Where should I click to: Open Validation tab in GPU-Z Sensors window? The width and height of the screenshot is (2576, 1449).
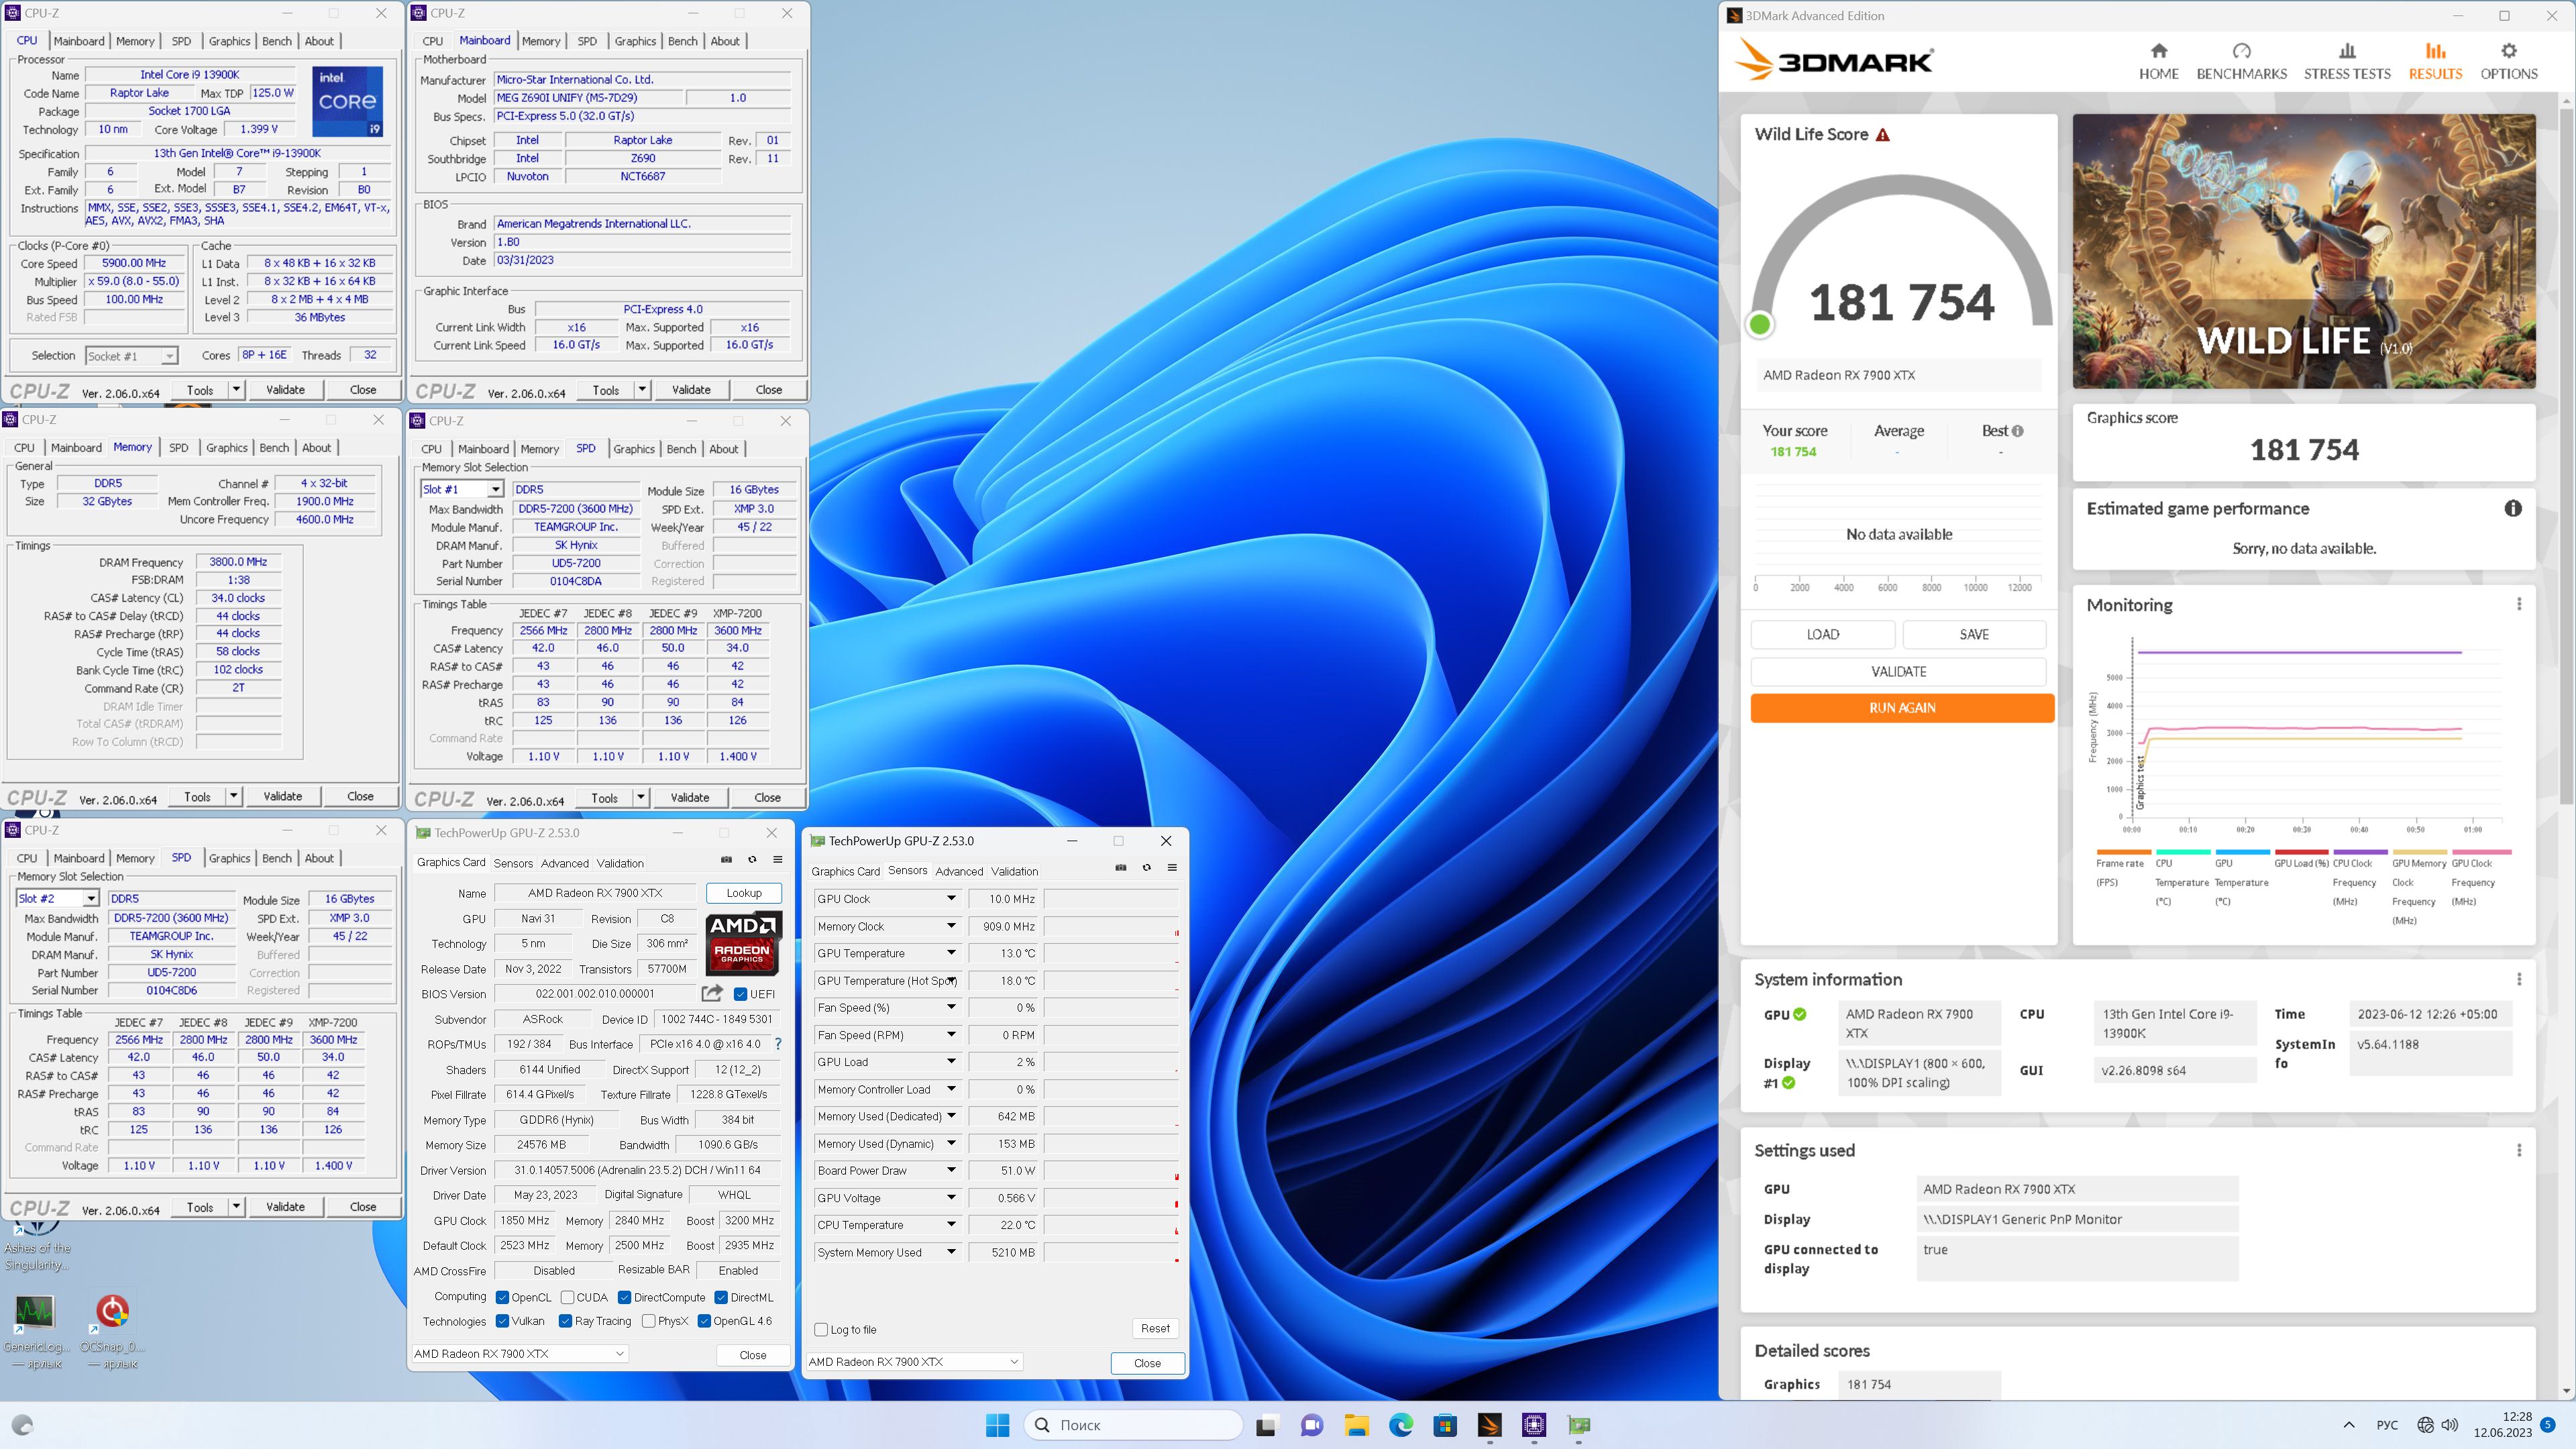[1014, 871]
